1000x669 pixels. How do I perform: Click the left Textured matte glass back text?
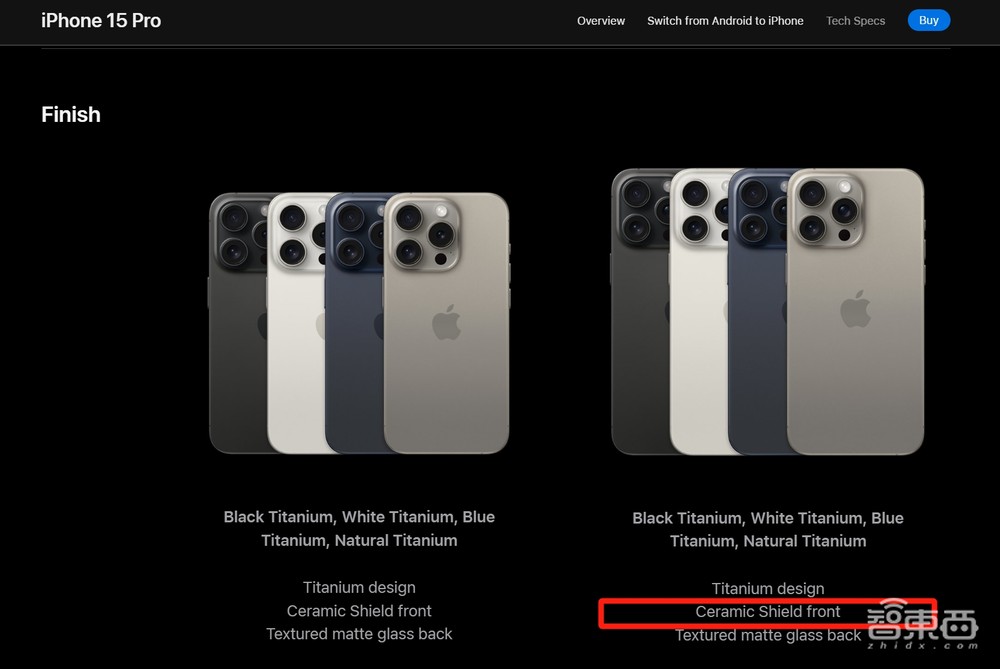point(359,634)
